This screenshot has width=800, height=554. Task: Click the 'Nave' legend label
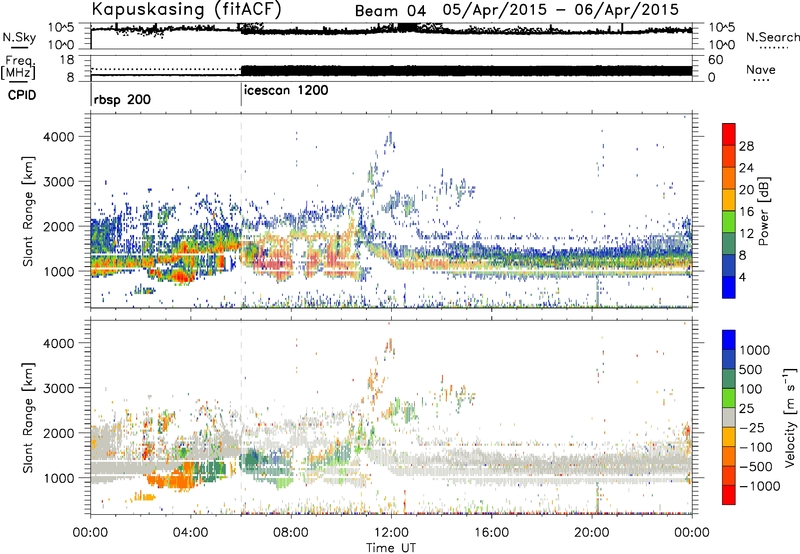click(761, 70)
